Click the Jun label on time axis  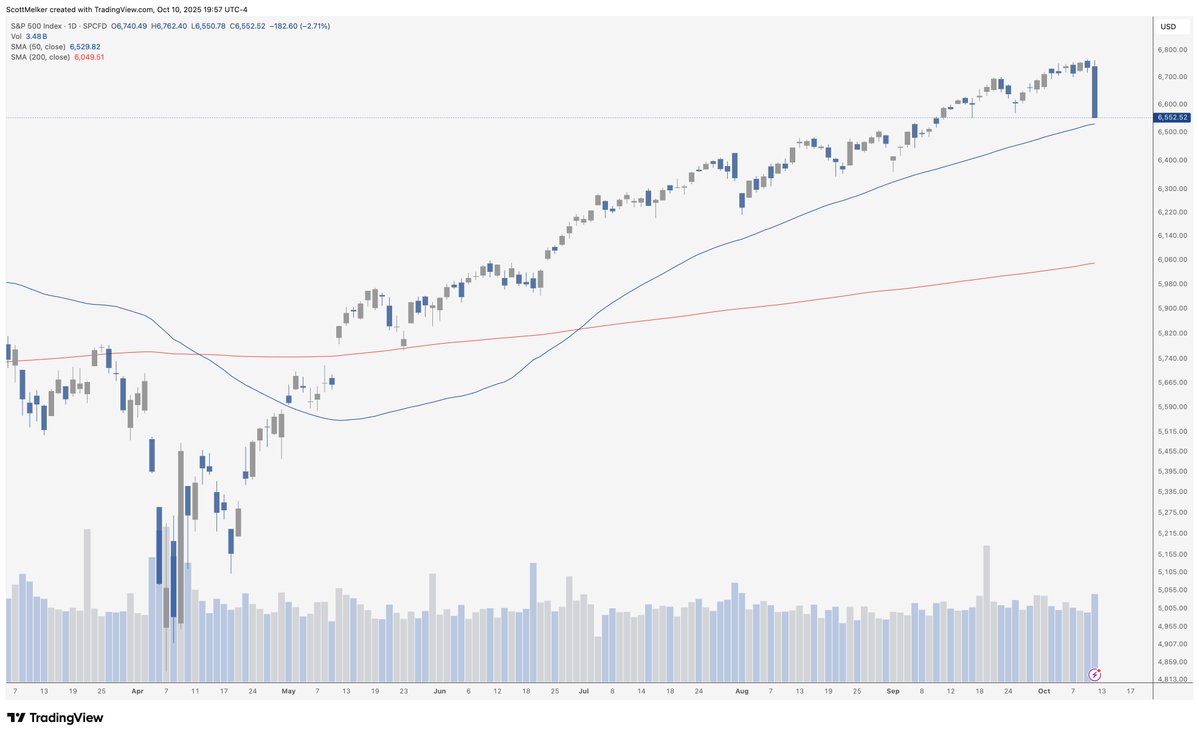coord(439,690)
